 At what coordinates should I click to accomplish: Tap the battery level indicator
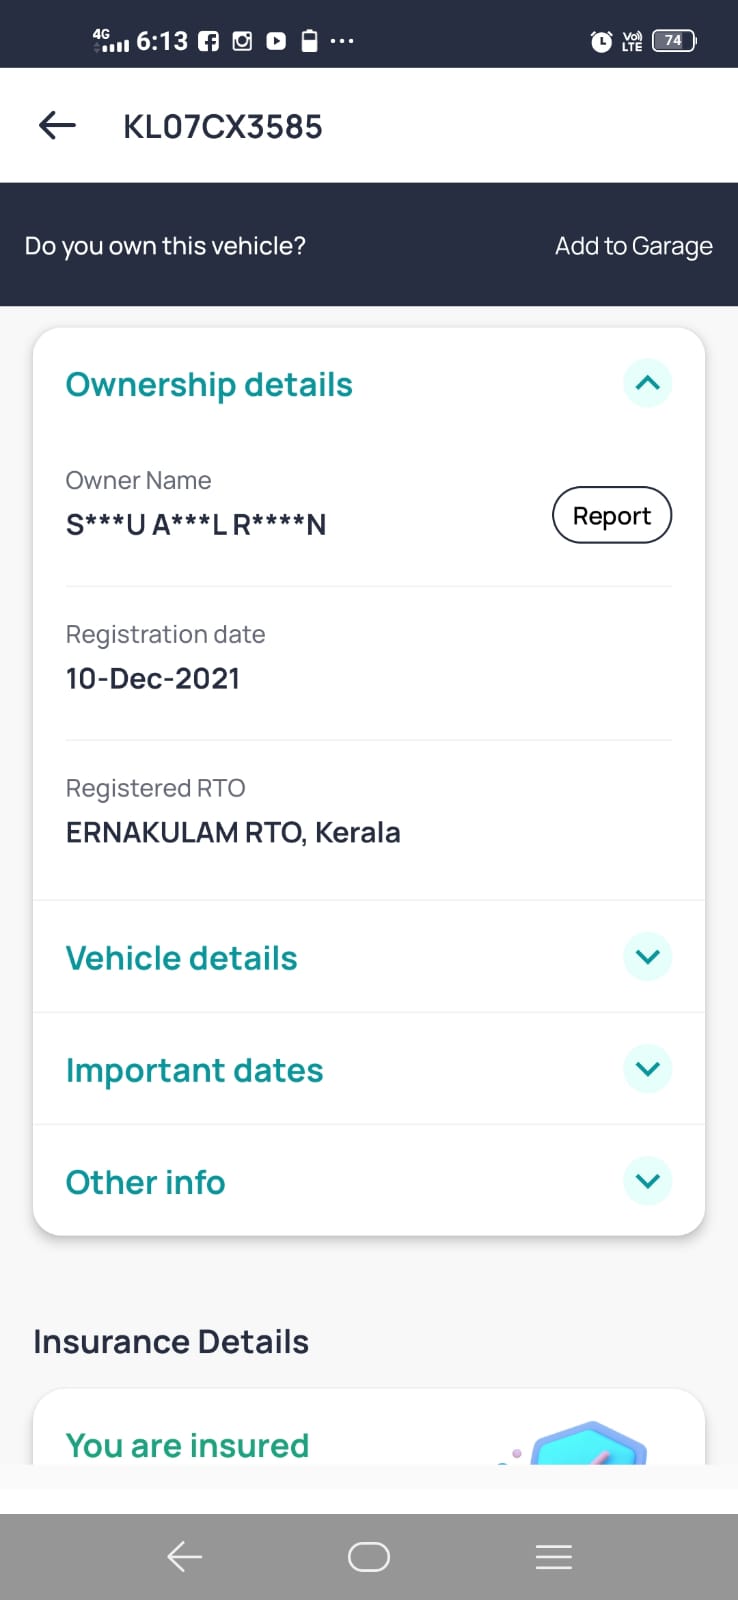[674, 41]
